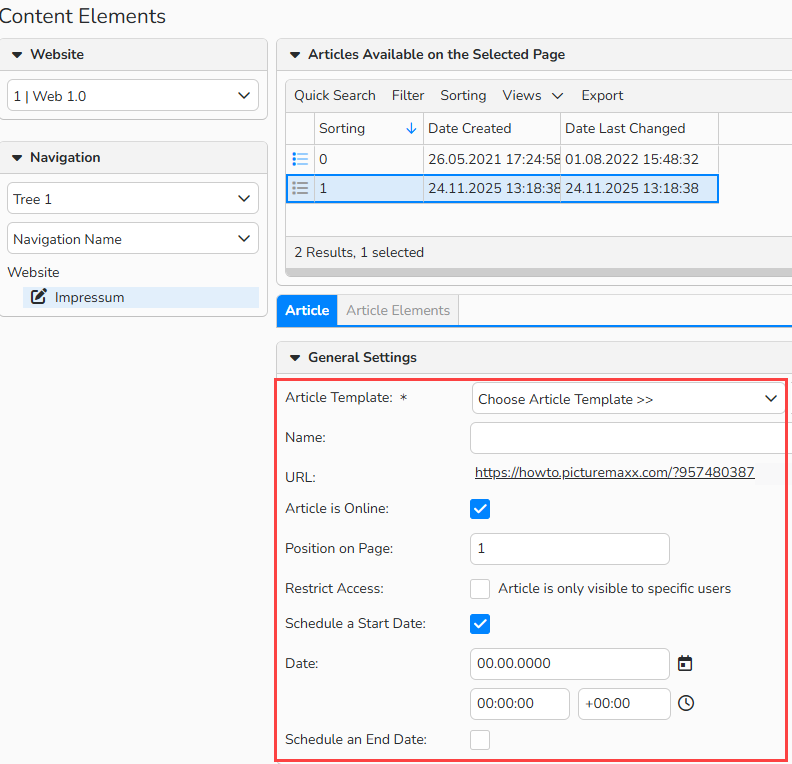Select the cell 01.08.2022 15:48:32
The width and height of the screenshot is (792, 764).
click(x=639, y=159)
